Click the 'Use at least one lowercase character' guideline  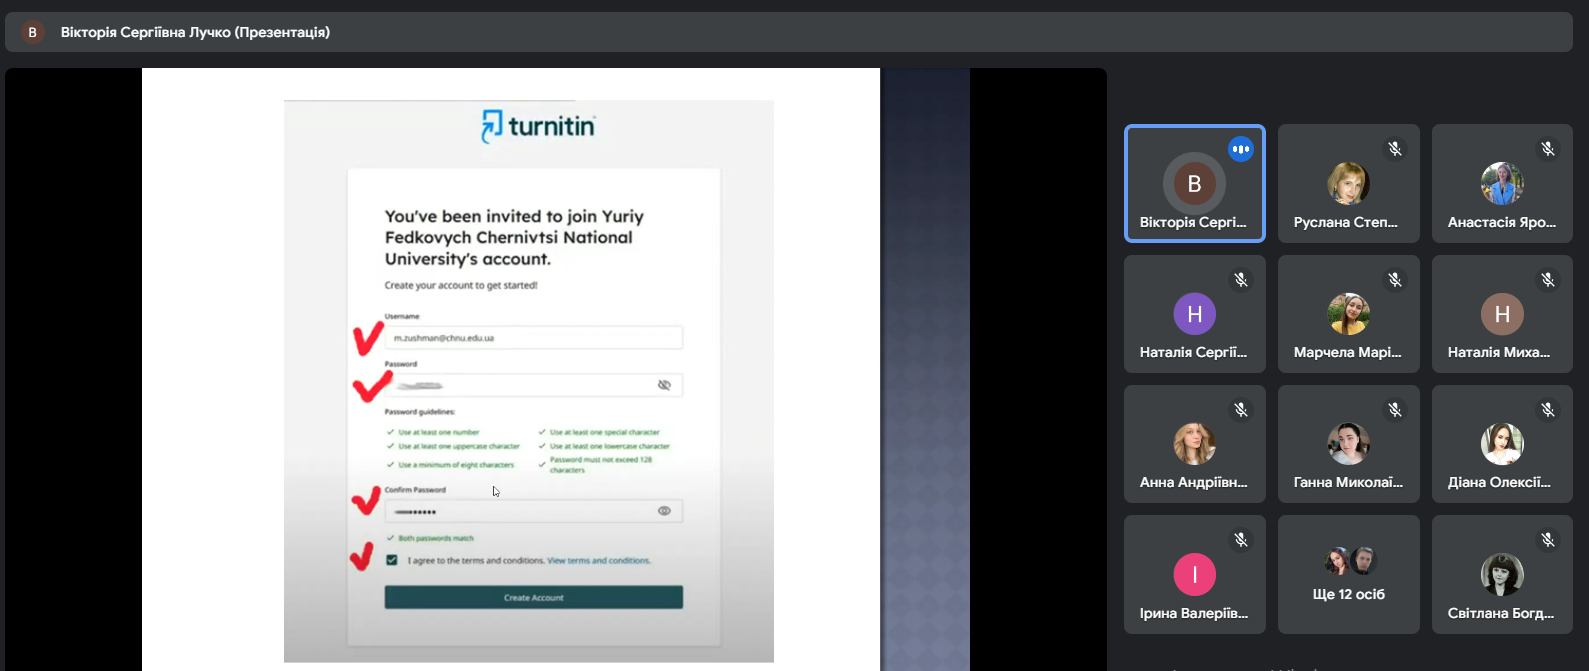tap(610, 446)
